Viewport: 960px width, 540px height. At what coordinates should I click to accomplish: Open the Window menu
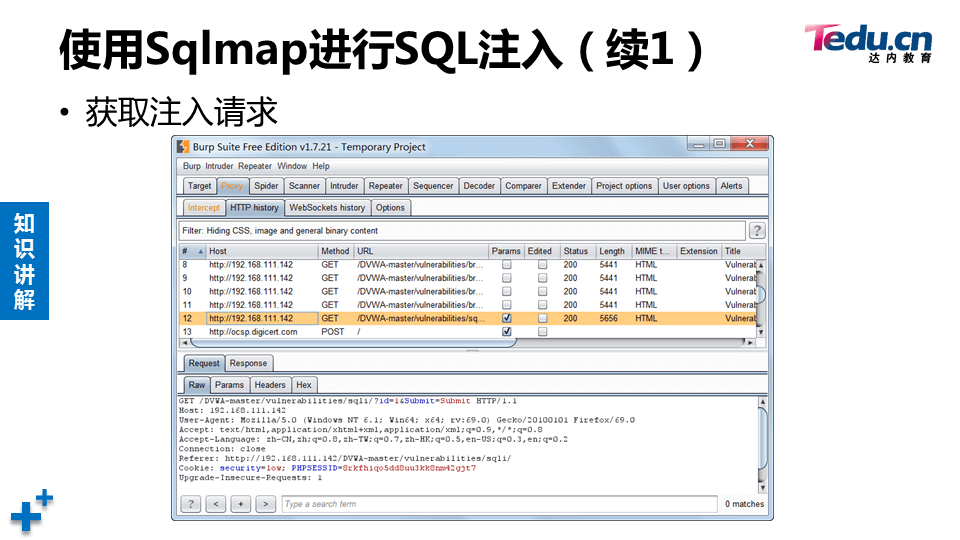(x=292, y=166)
